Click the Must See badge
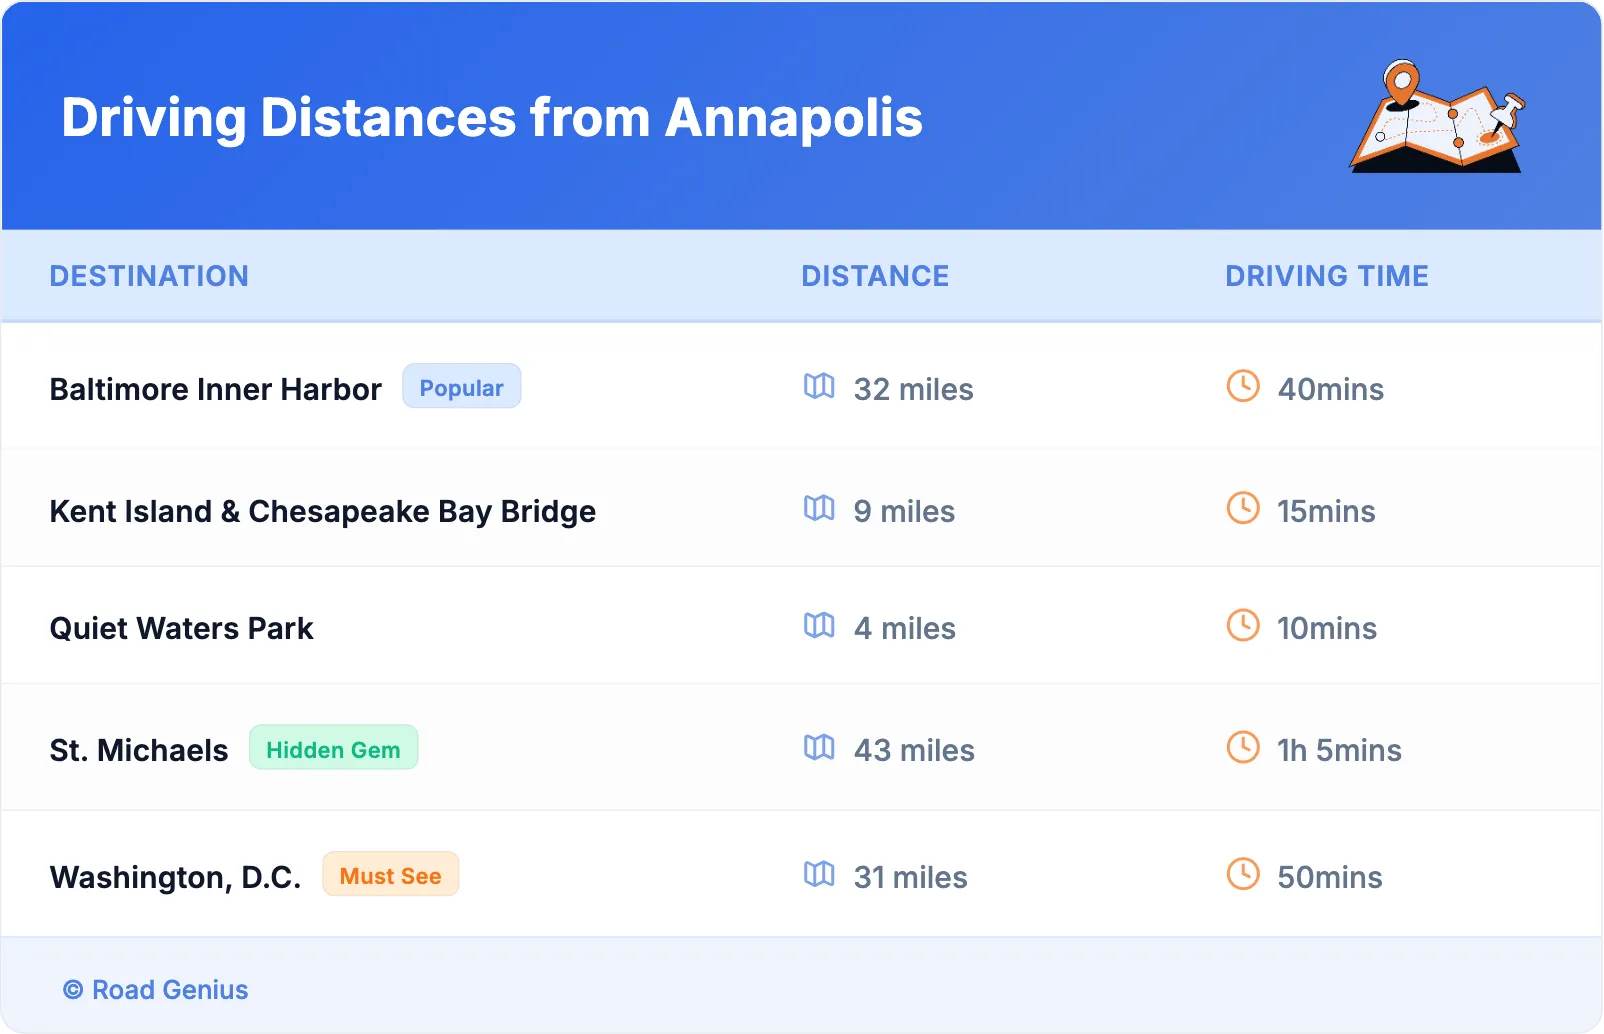This screenshot has width=1604, height=1034. point(390,875)
